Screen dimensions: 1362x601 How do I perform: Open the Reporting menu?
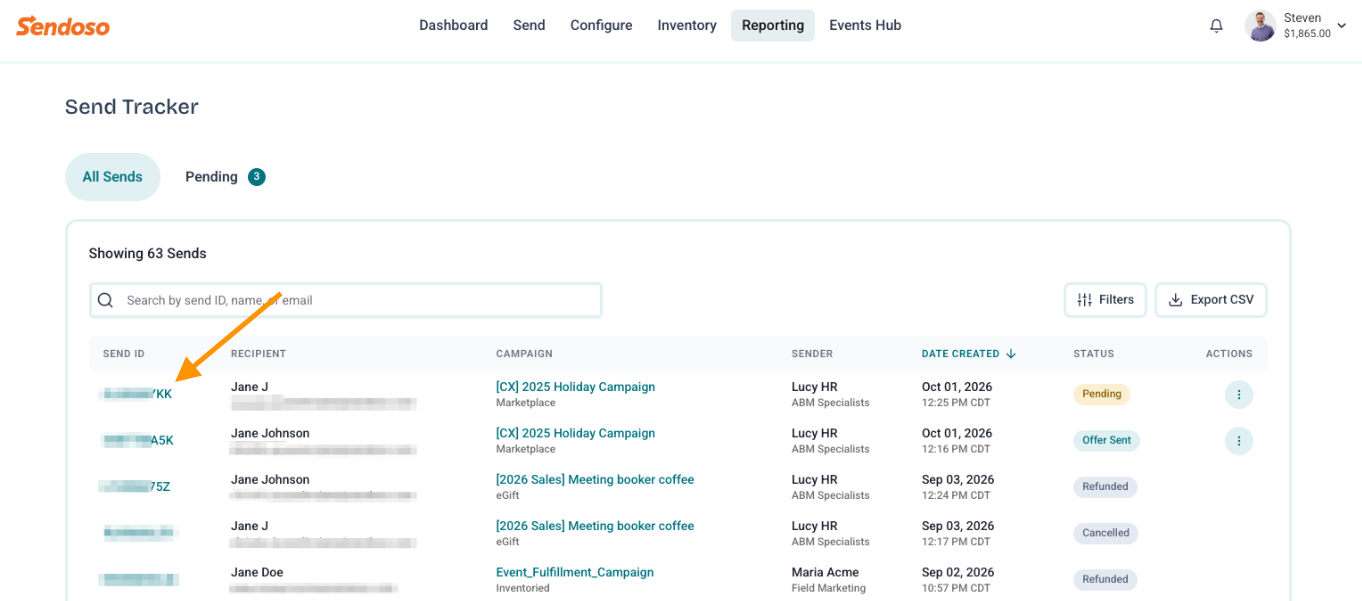tap(773, 26)
